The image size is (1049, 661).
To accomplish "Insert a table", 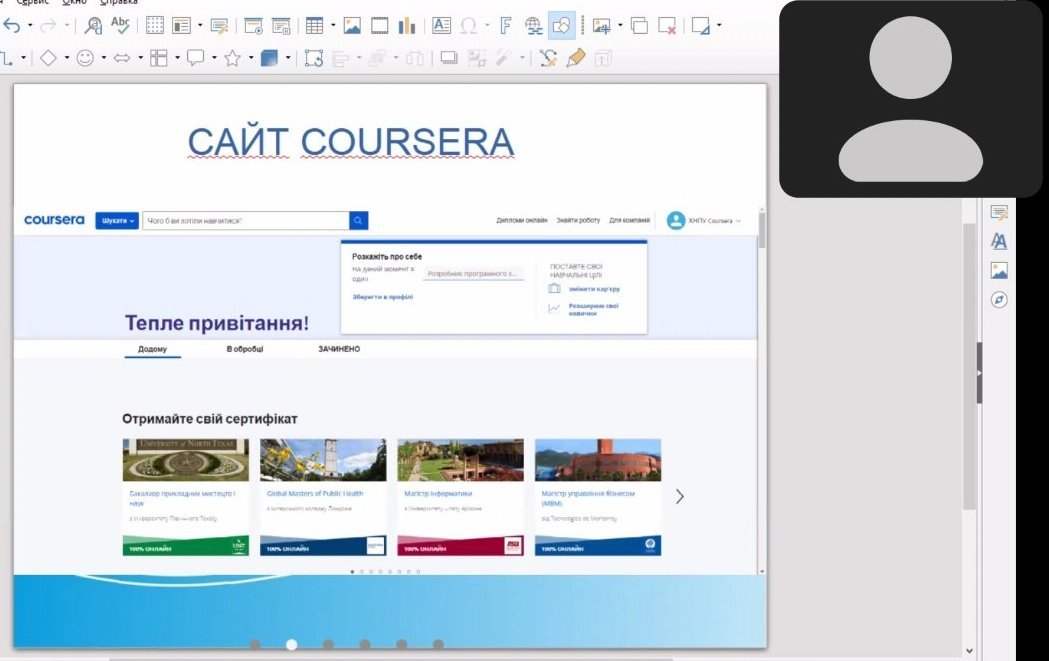I will tap(314, 26).
